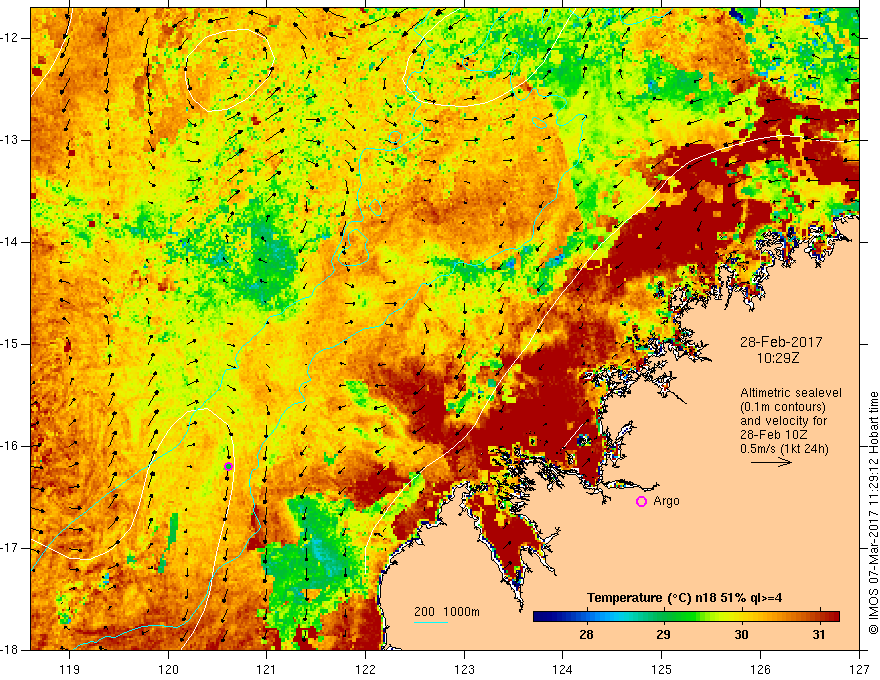Click the '28-Feb 10Z' velocity date line
This screenshot has height=680, width=880.
pyautogui.click(x=772, y=435)
